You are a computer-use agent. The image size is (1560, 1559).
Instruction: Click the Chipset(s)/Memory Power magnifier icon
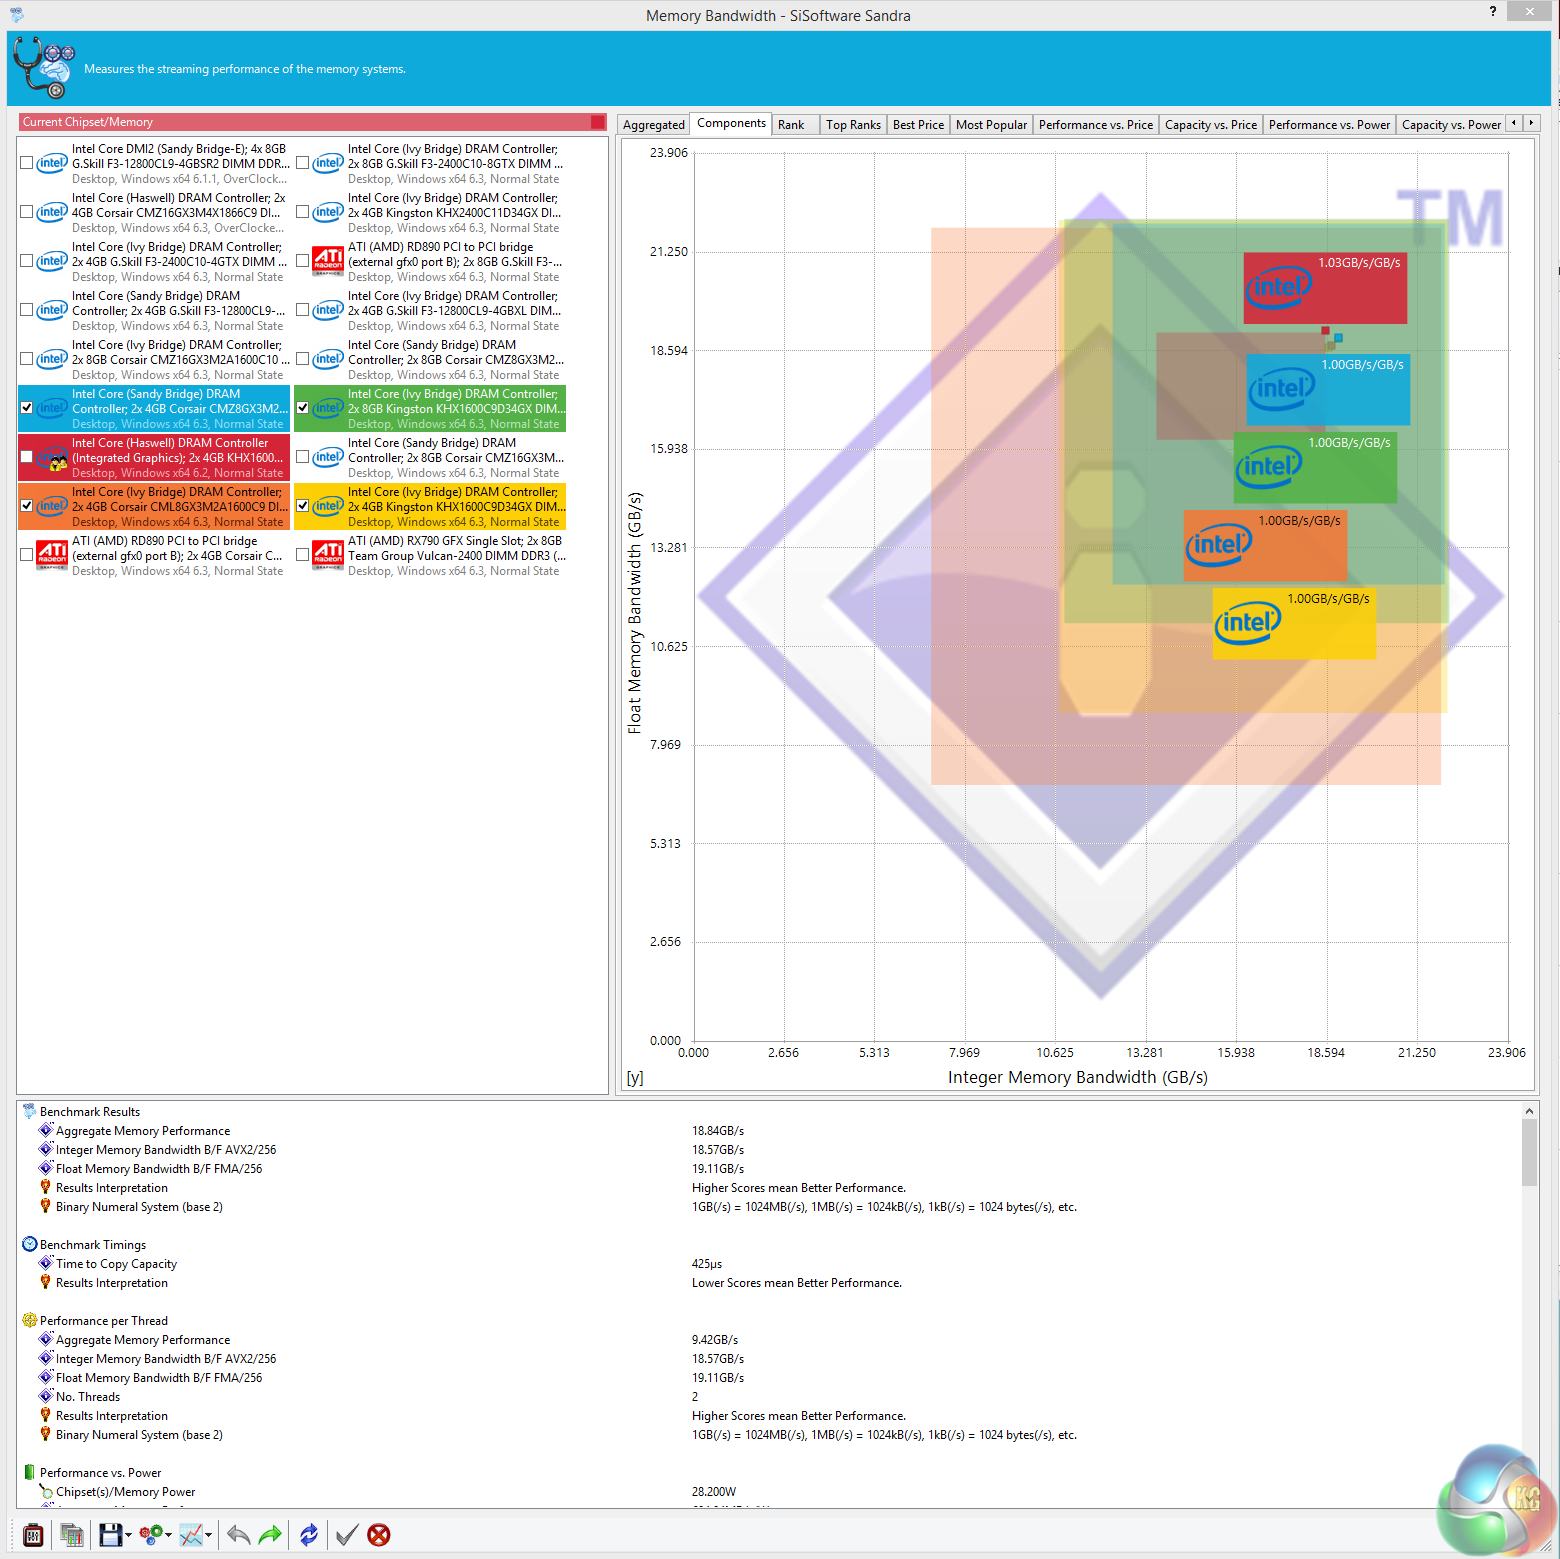click(x=45, y=1491)
